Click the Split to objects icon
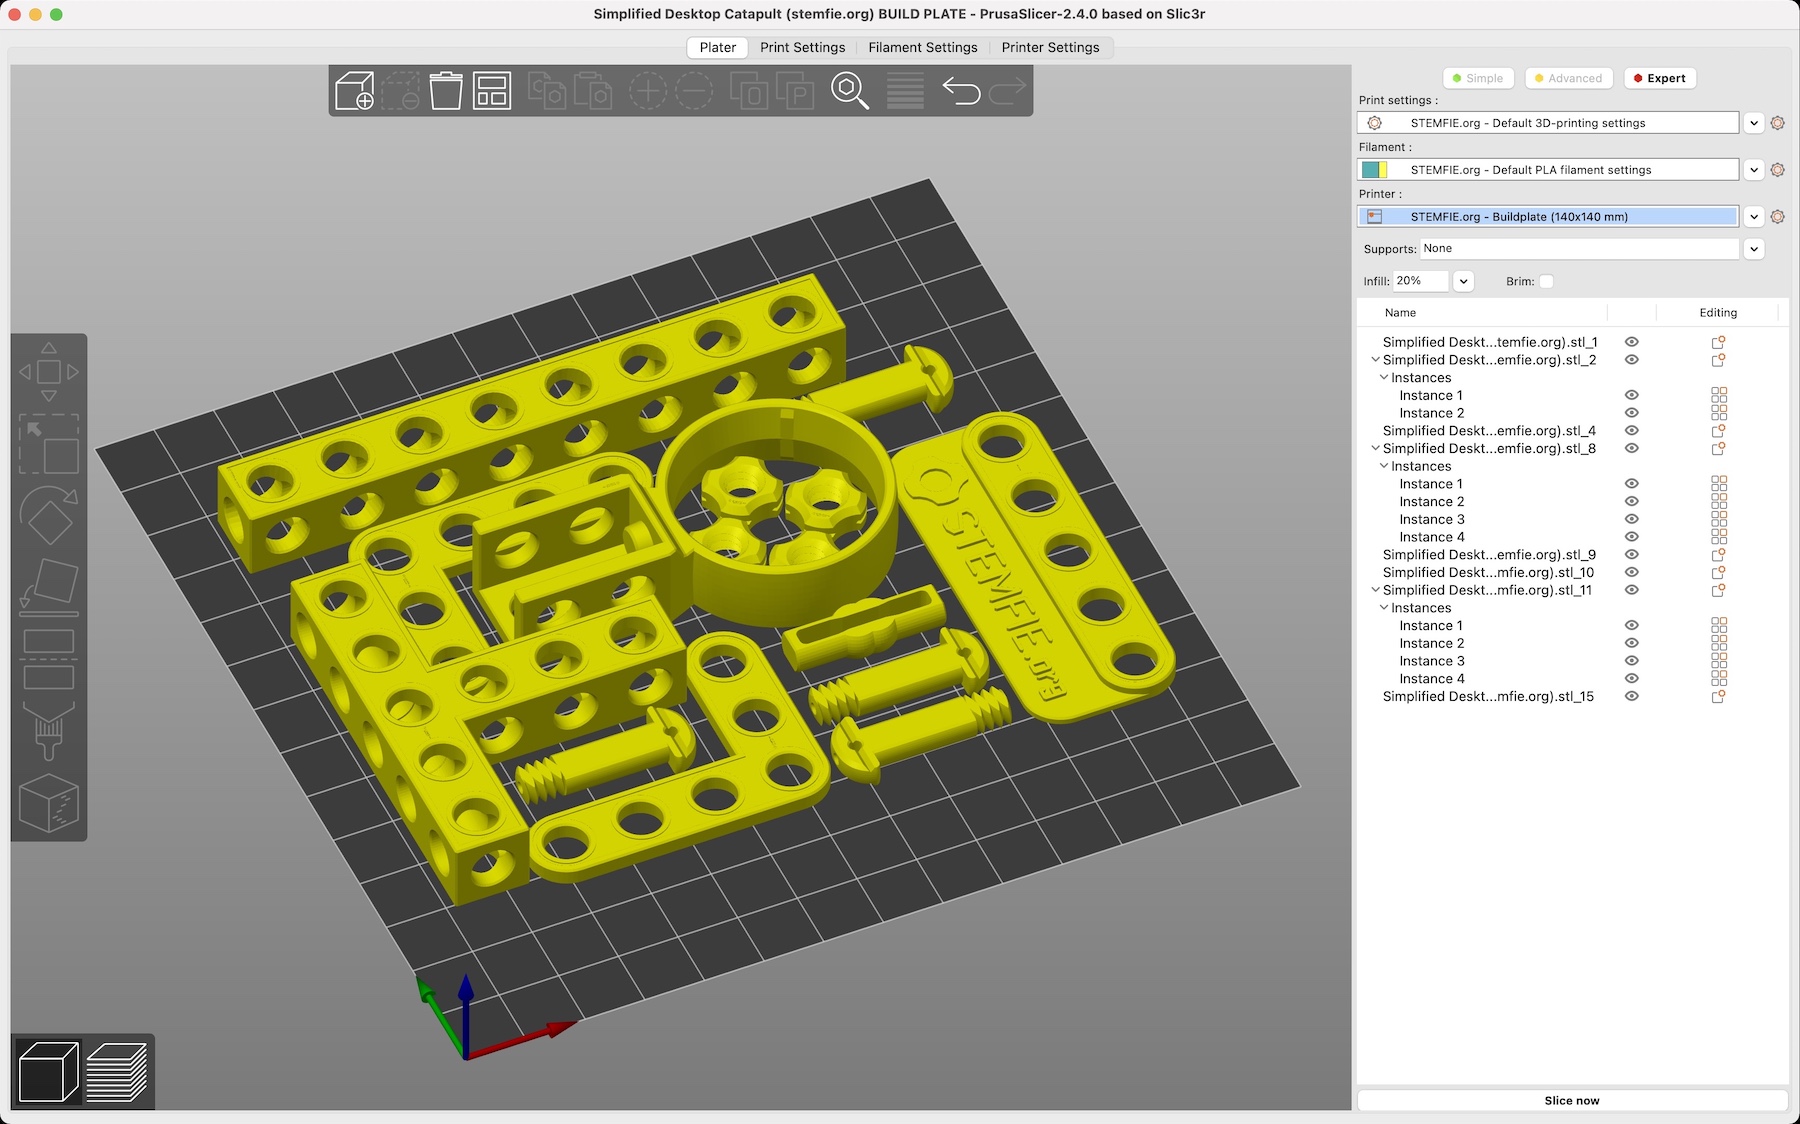Screen dimensions: 1800x1124 748,91
